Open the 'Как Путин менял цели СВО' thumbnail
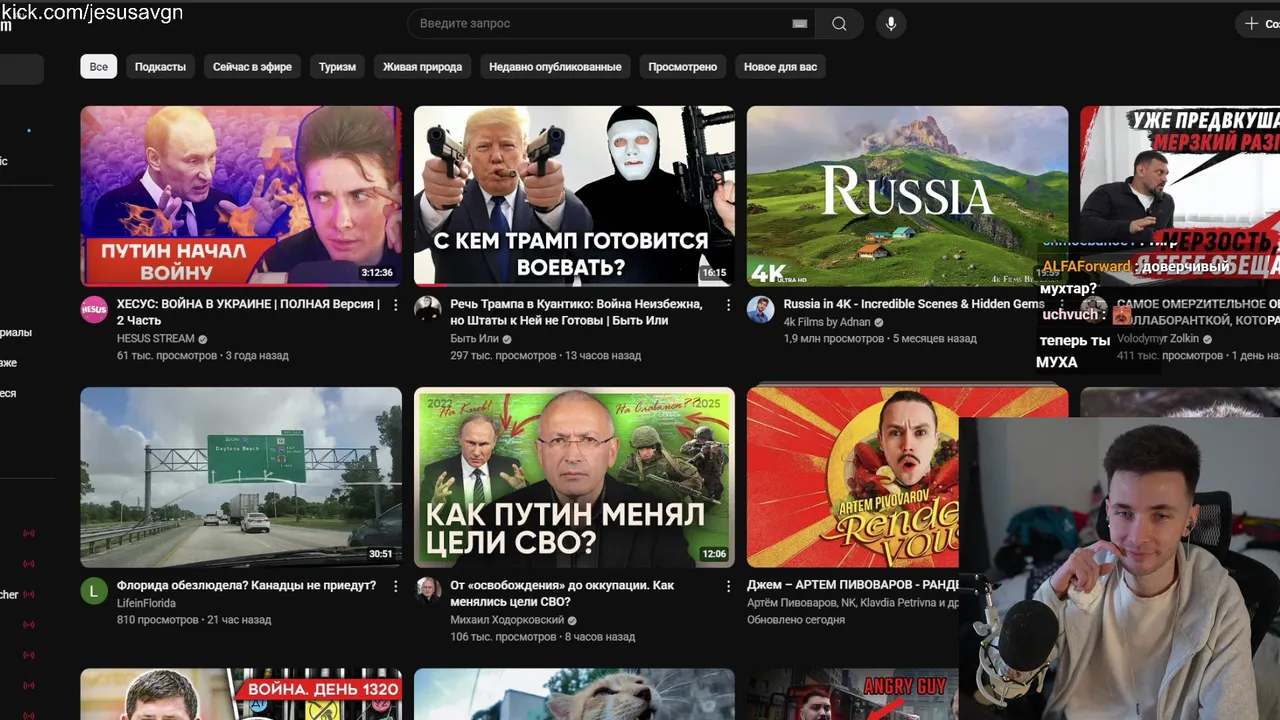This screenshot has width=1280, height=720. point(574,477)
